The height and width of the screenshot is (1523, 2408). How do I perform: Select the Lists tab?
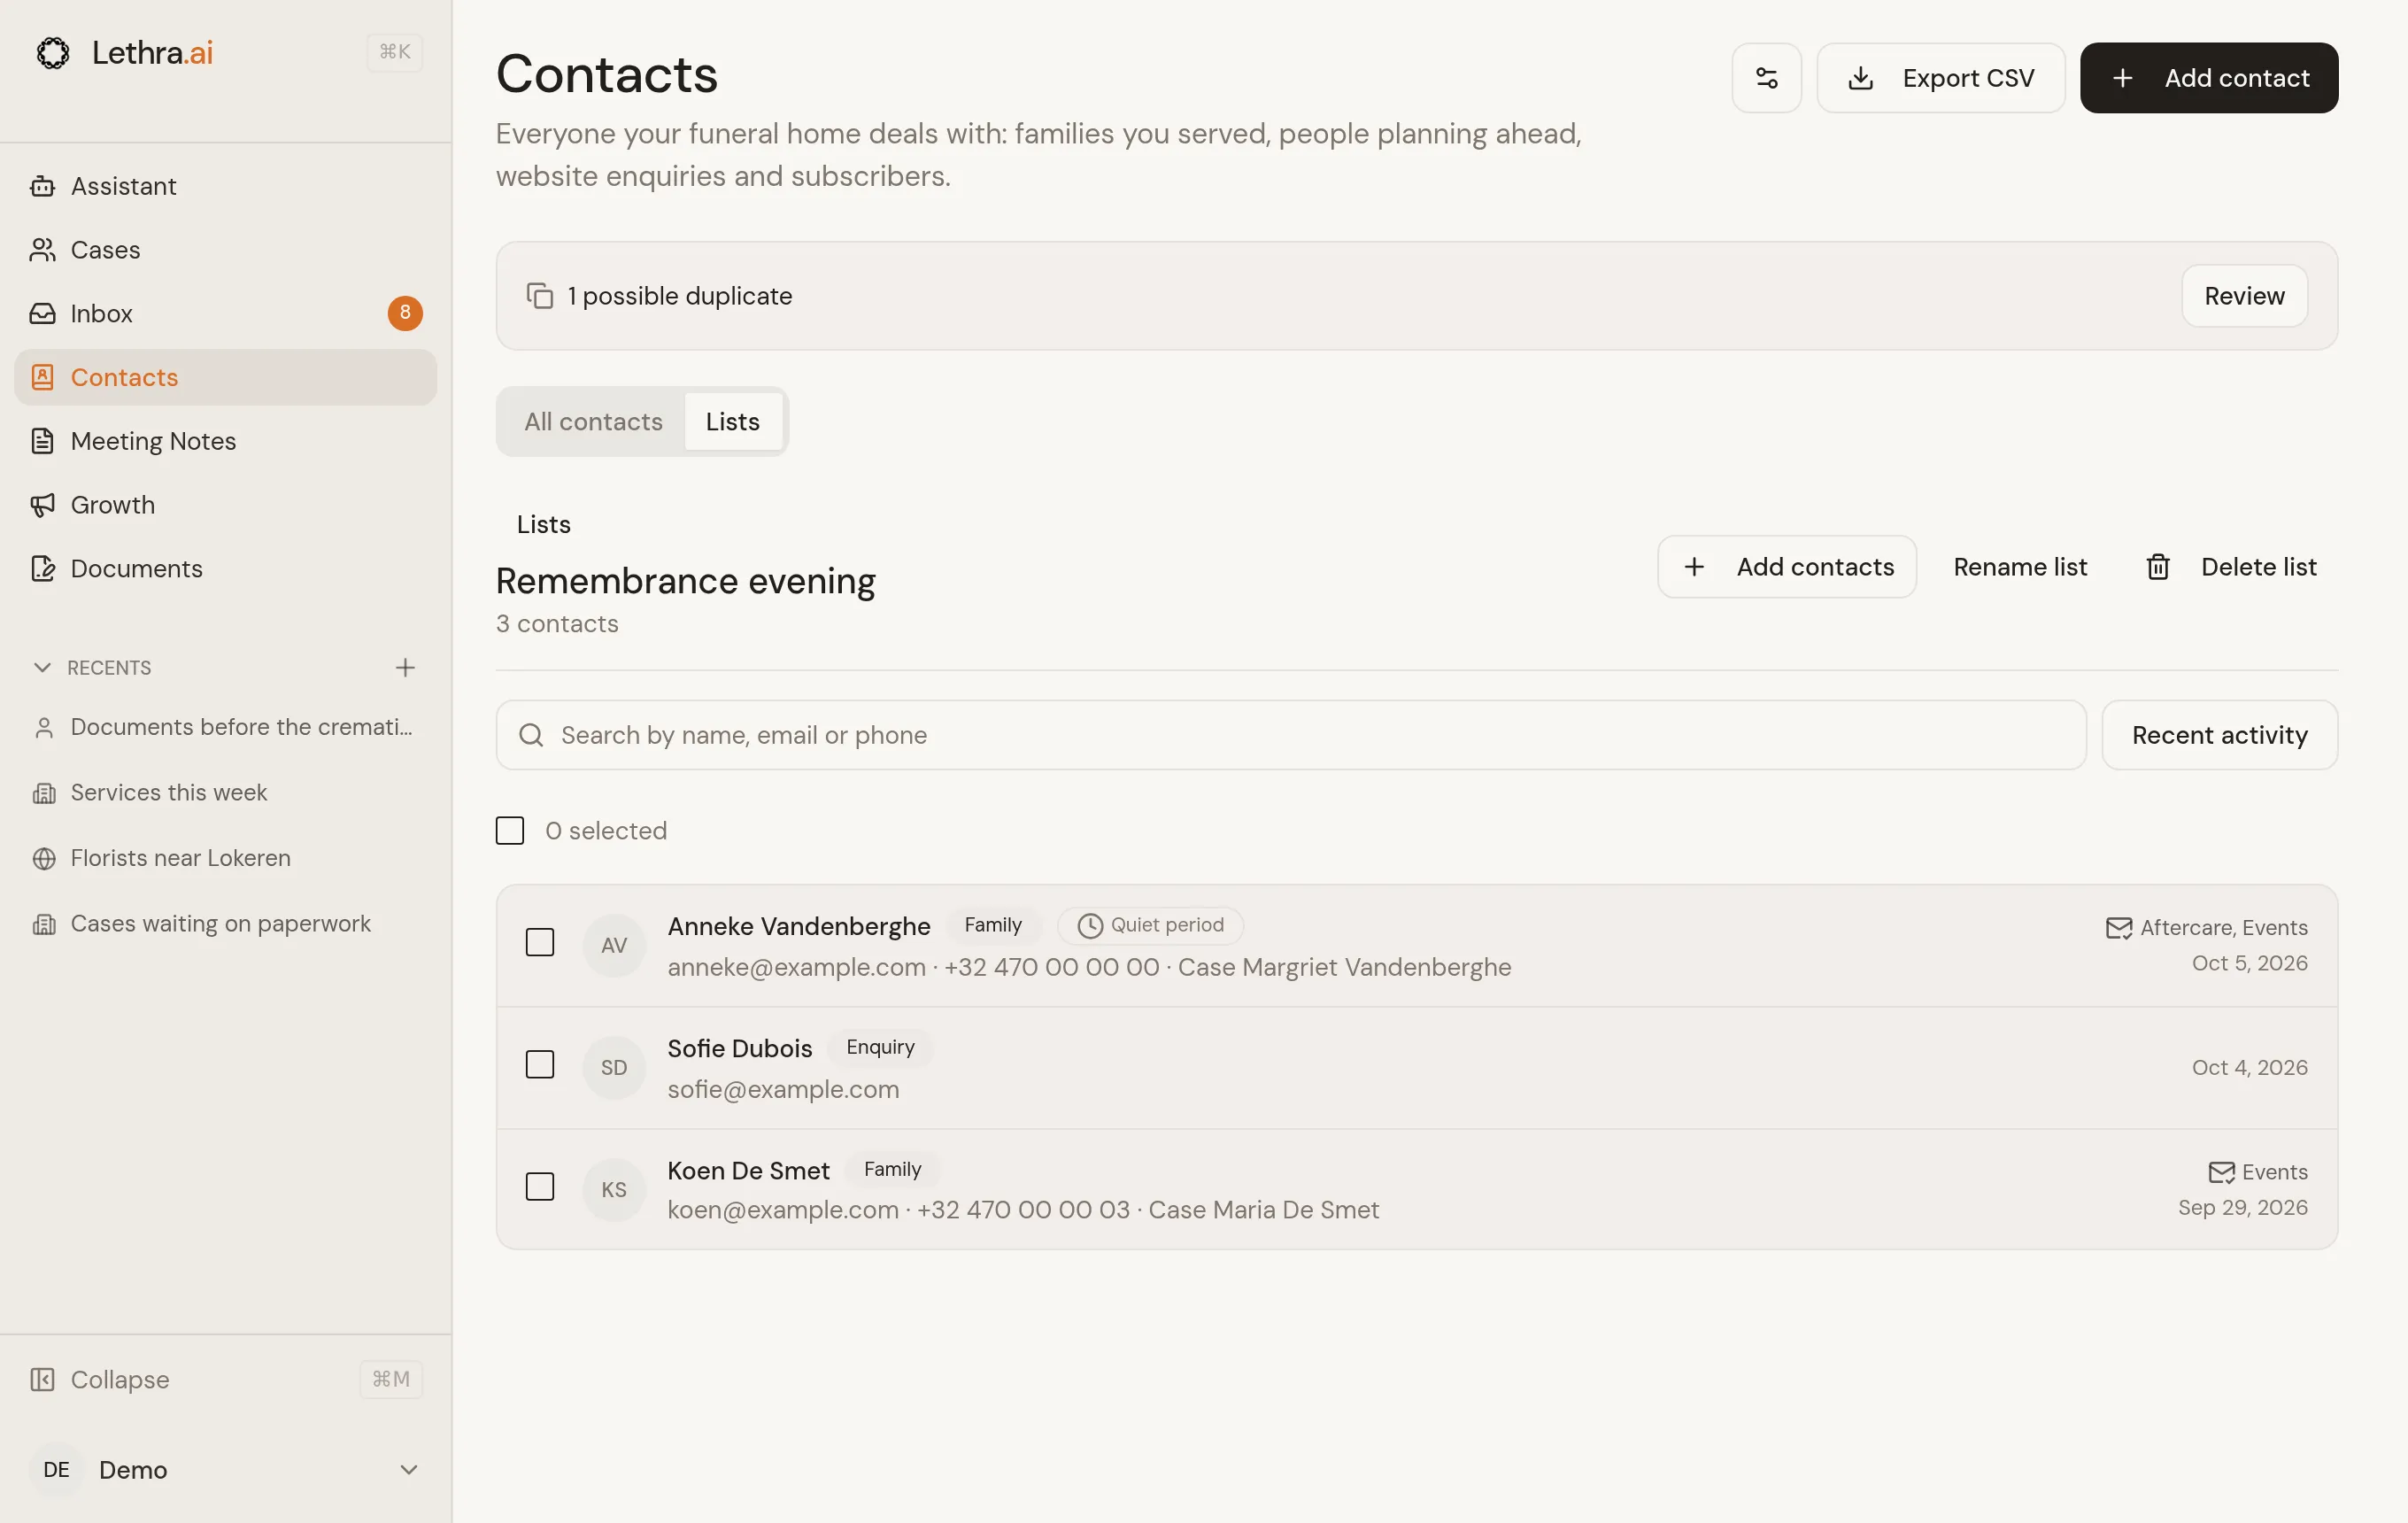point(732,421)
